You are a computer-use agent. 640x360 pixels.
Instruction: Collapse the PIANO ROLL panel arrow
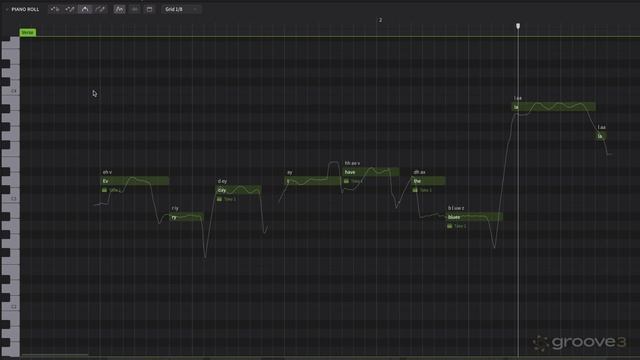(x=7, y=9)
